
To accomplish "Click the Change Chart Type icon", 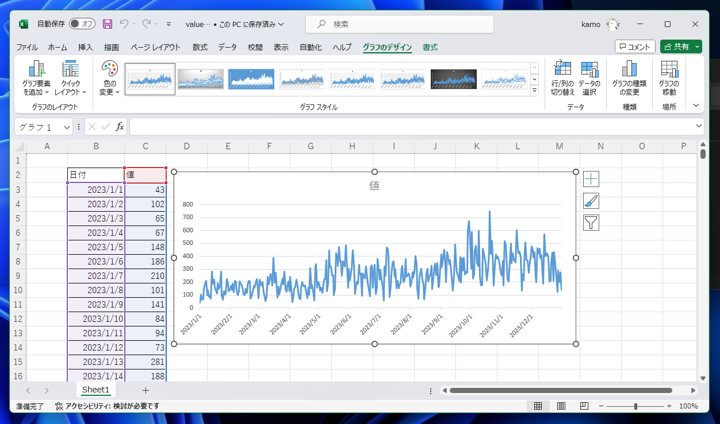I will [629, 78].
